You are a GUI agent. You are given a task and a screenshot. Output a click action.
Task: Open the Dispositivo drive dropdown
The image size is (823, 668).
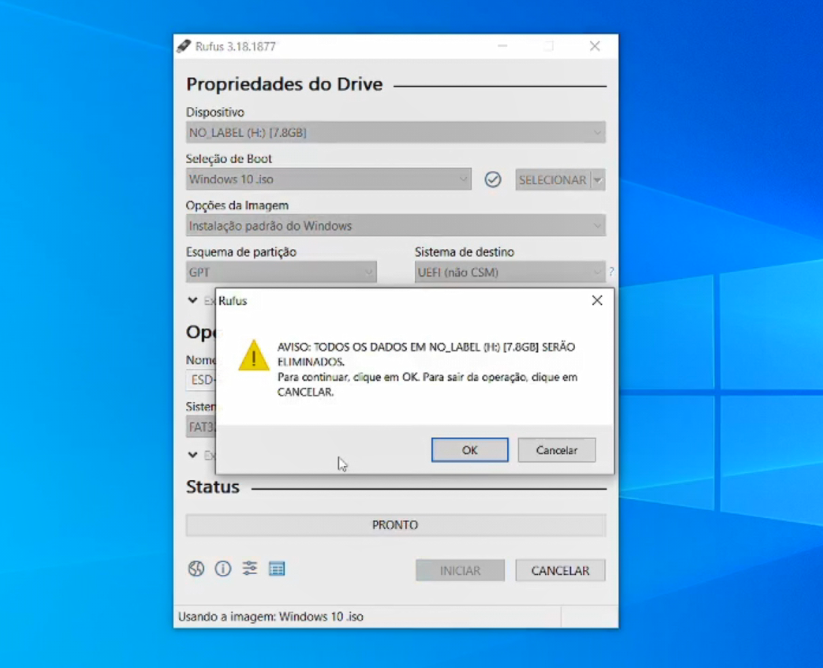396,132
